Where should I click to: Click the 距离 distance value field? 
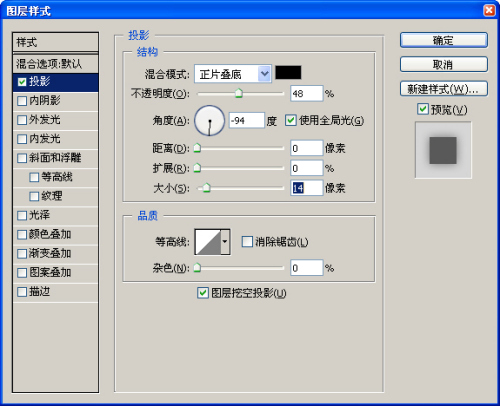click(x=307, y=148)
